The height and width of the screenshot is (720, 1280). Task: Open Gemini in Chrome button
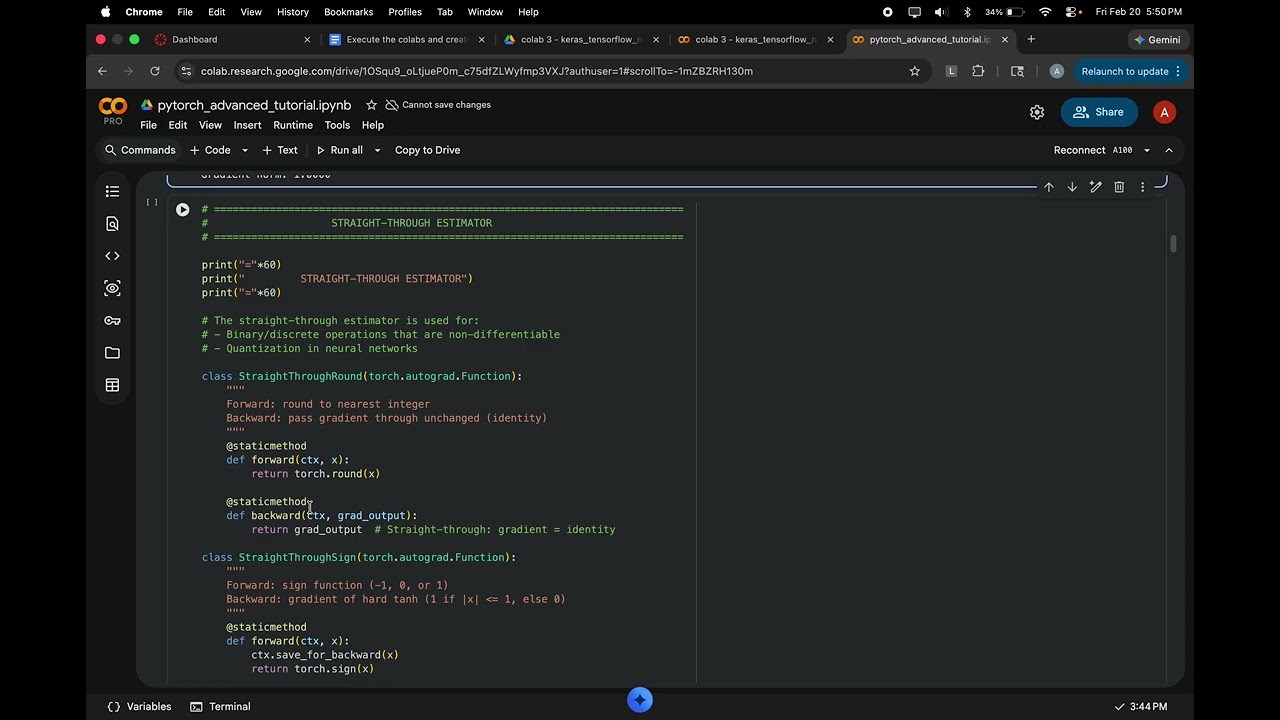(1157, 39)
